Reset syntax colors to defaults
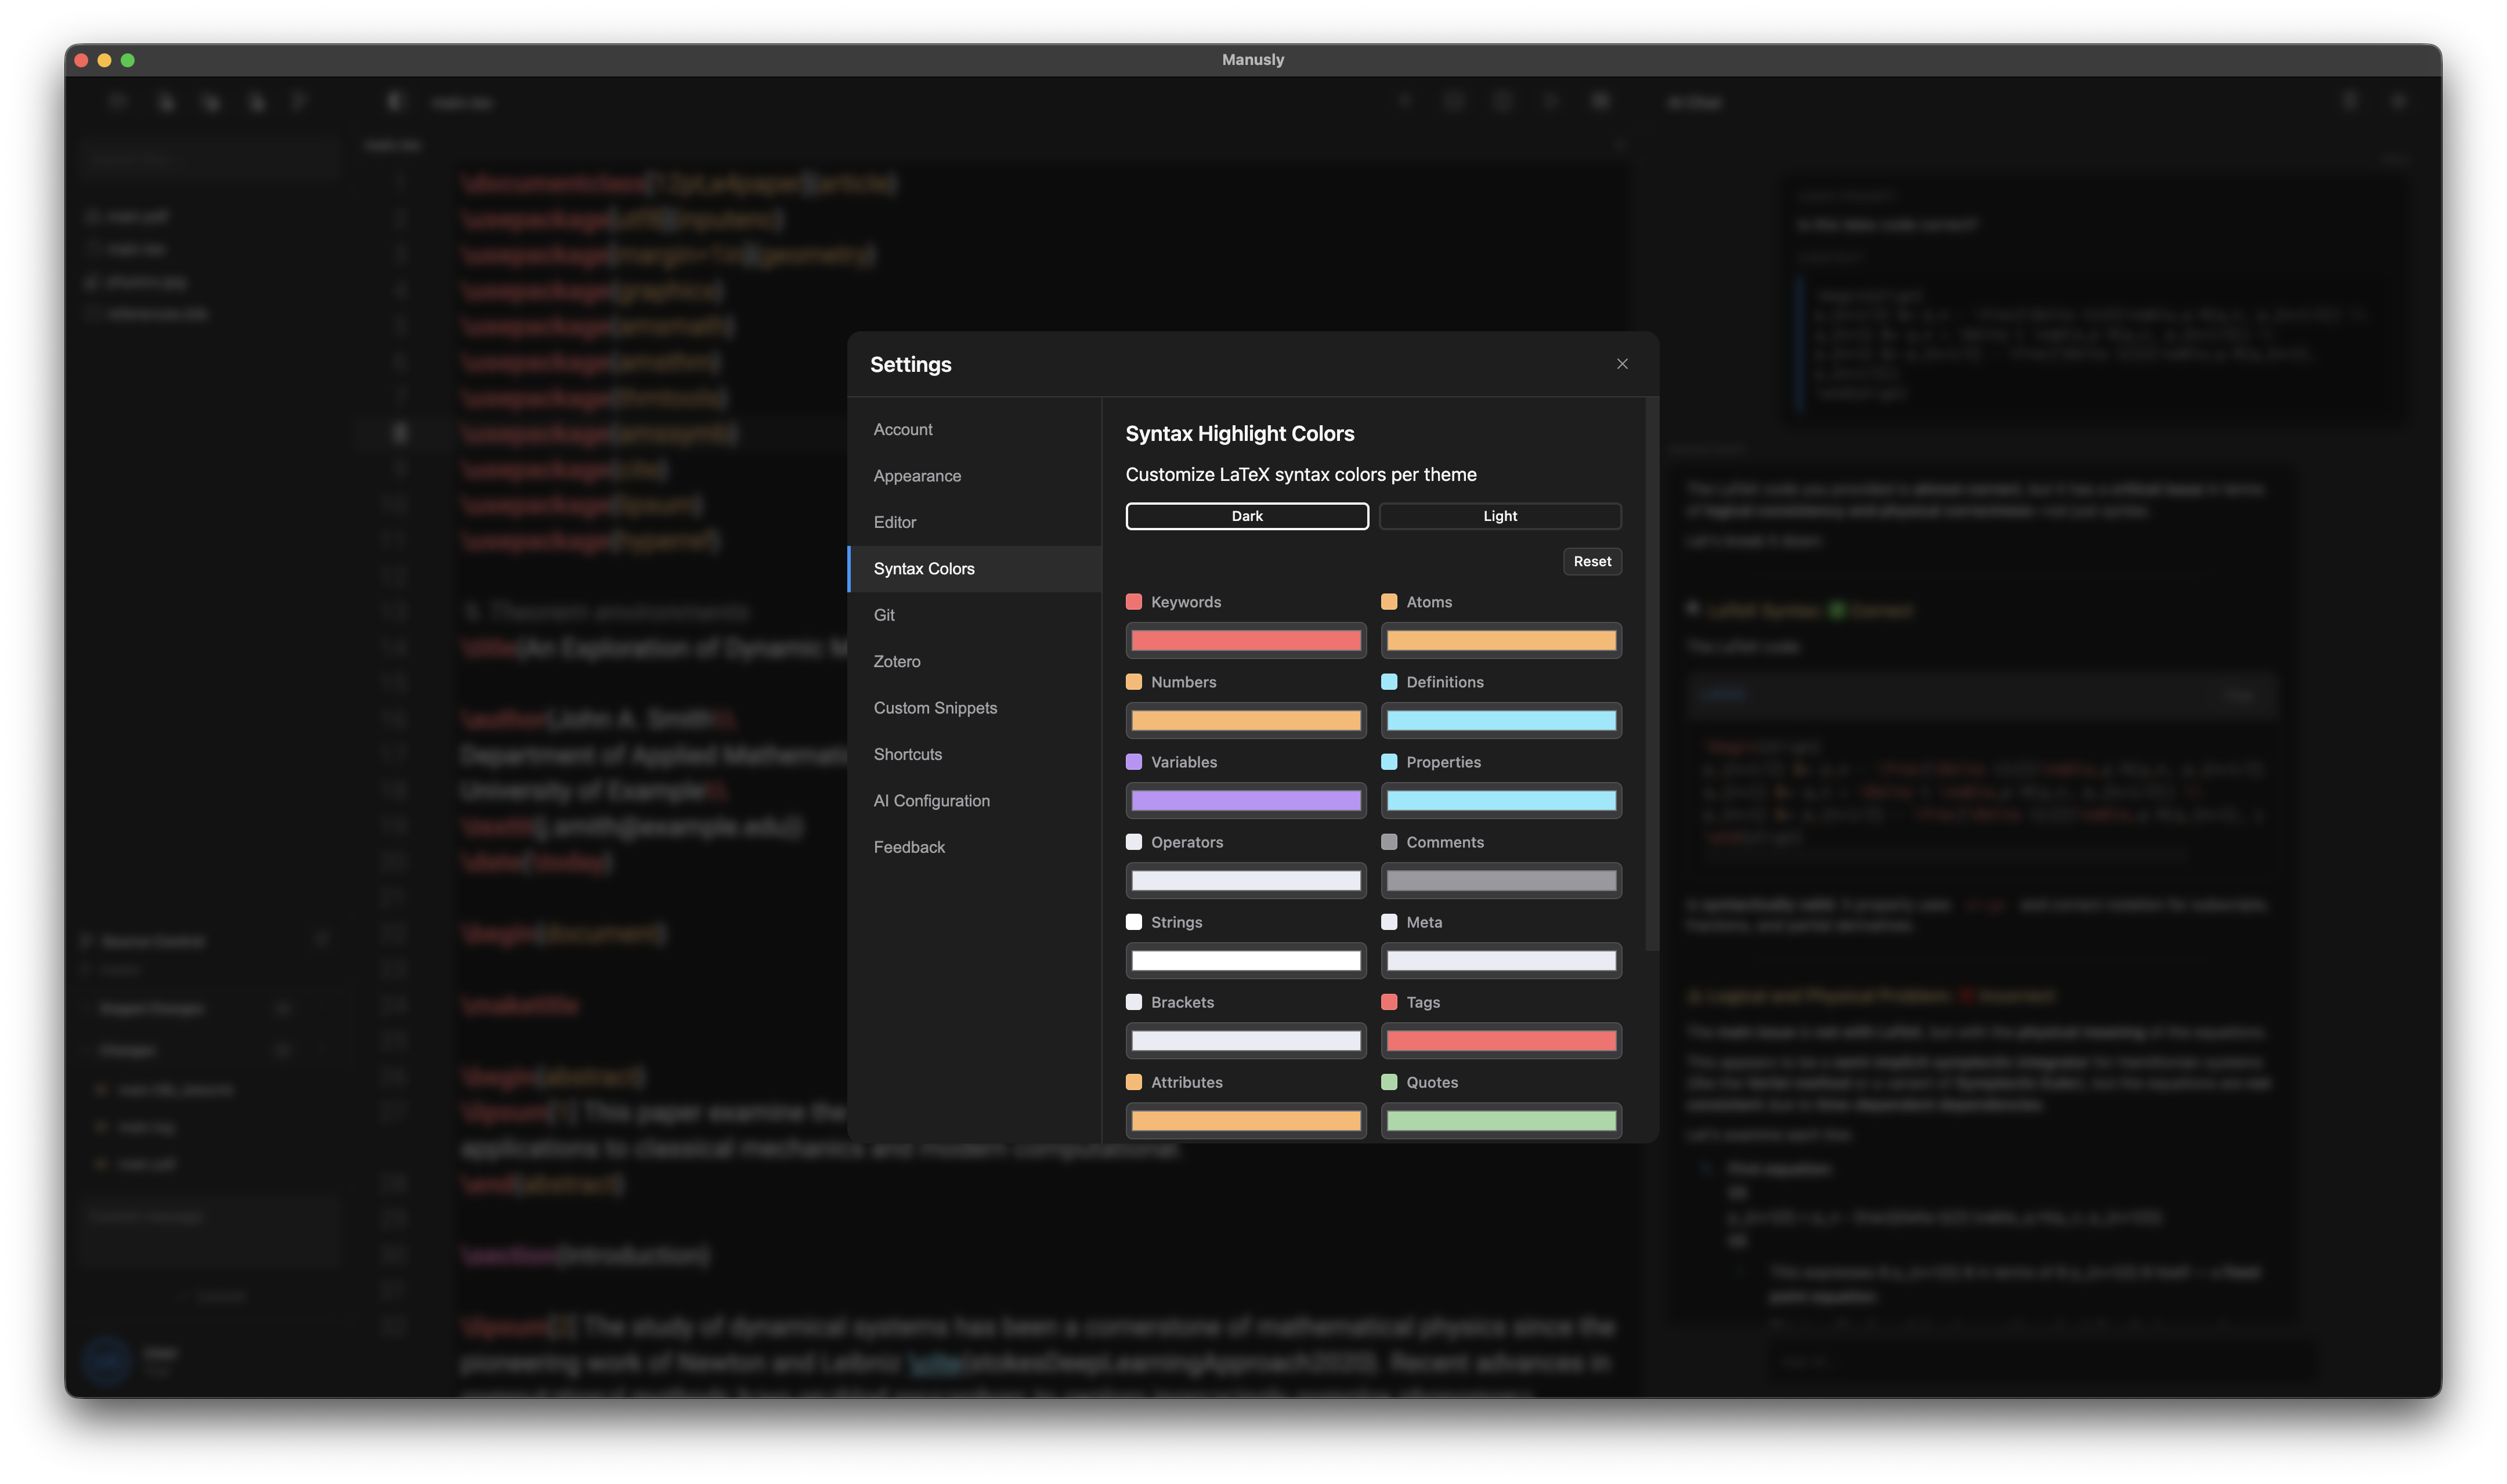The width and height of the screenshot is (2507, 1484). point(1591,561)
